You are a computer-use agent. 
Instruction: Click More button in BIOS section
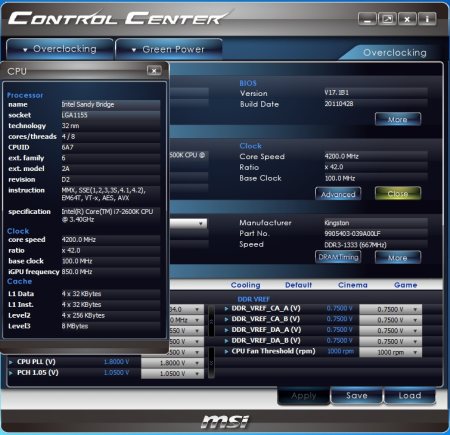click(398, 119)
